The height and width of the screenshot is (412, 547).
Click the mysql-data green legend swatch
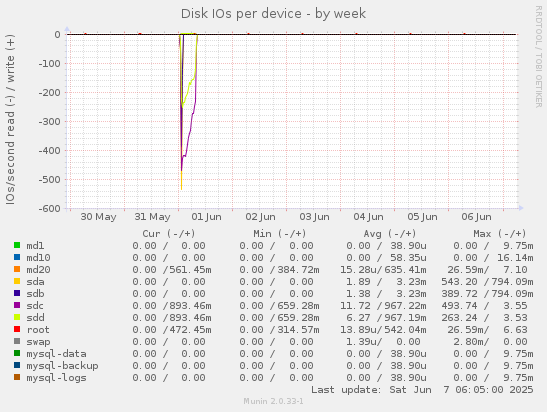(x=17, y=353)
